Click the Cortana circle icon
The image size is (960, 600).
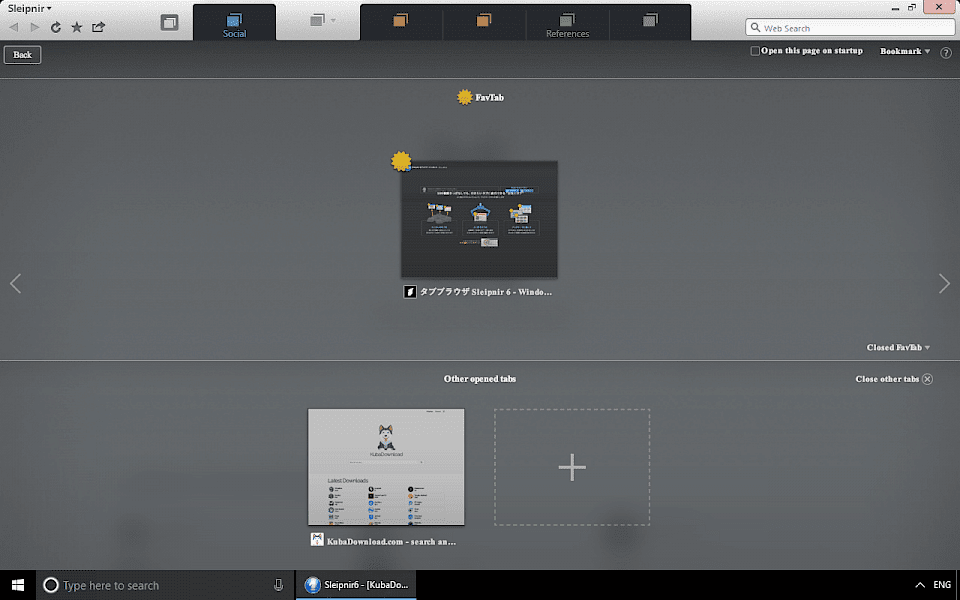pos(51,585)
